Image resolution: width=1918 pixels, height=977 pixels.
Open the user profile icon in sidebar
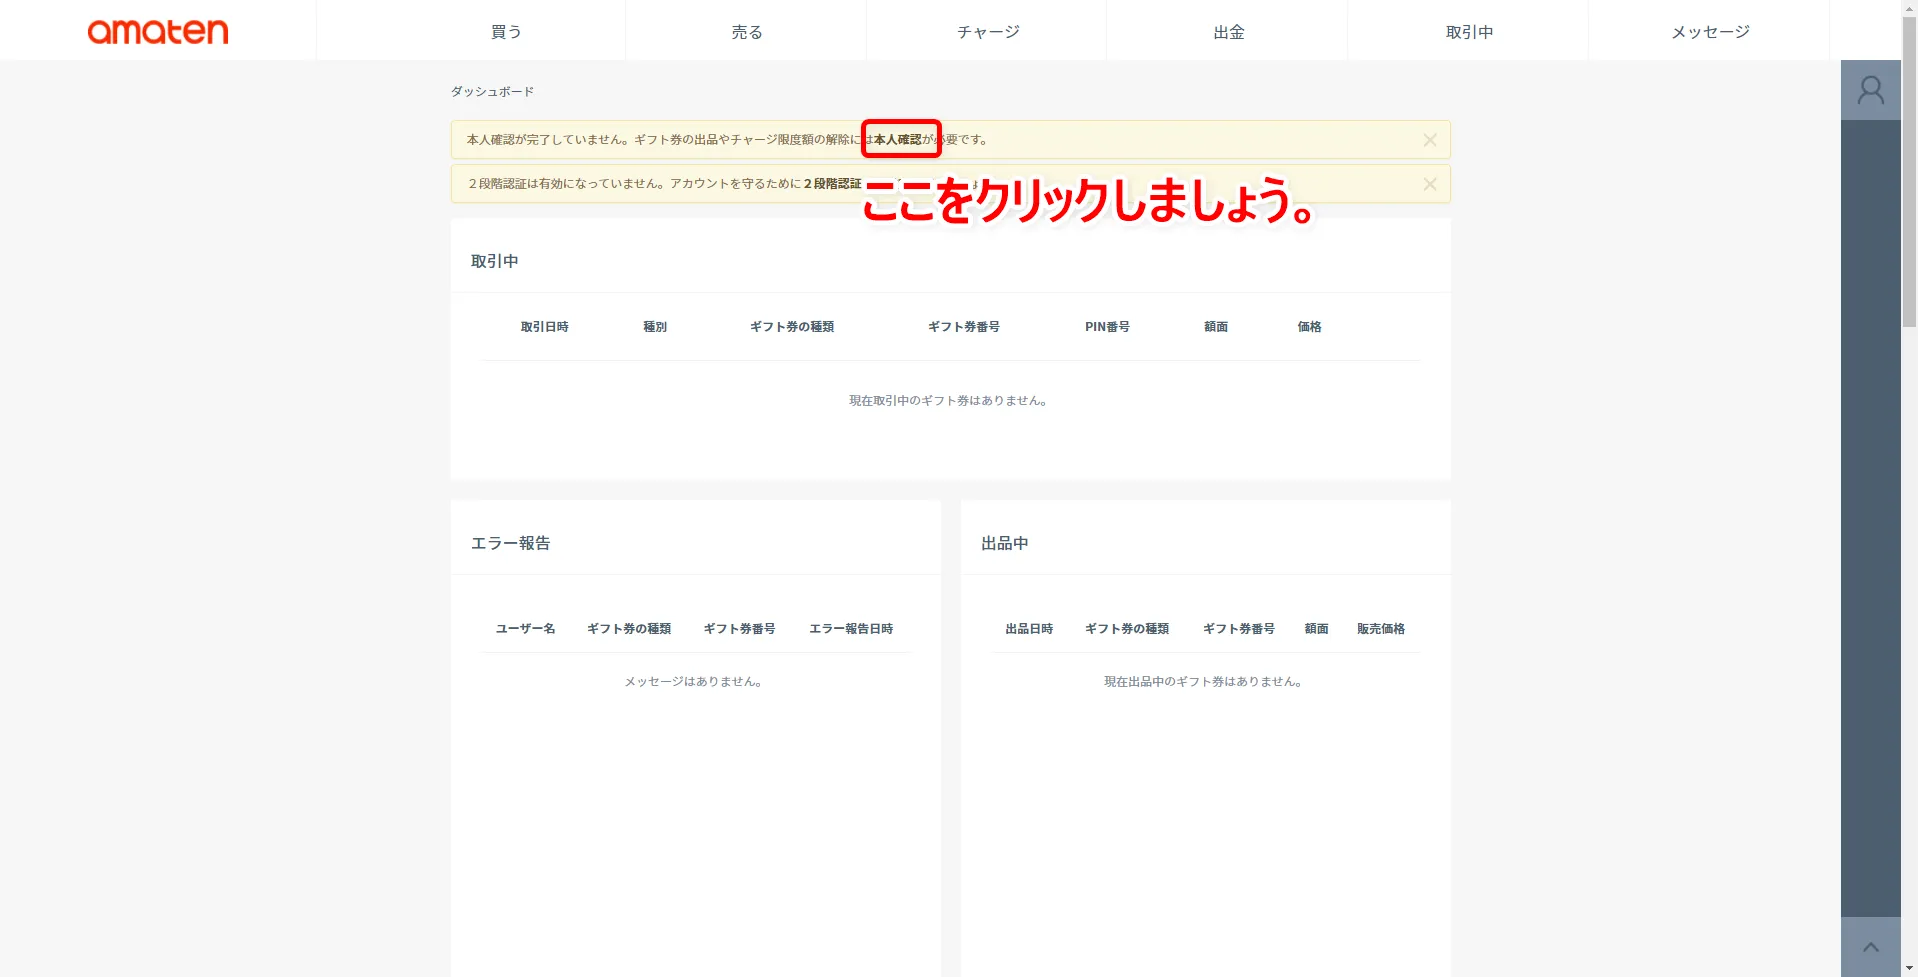[1870, 90]
